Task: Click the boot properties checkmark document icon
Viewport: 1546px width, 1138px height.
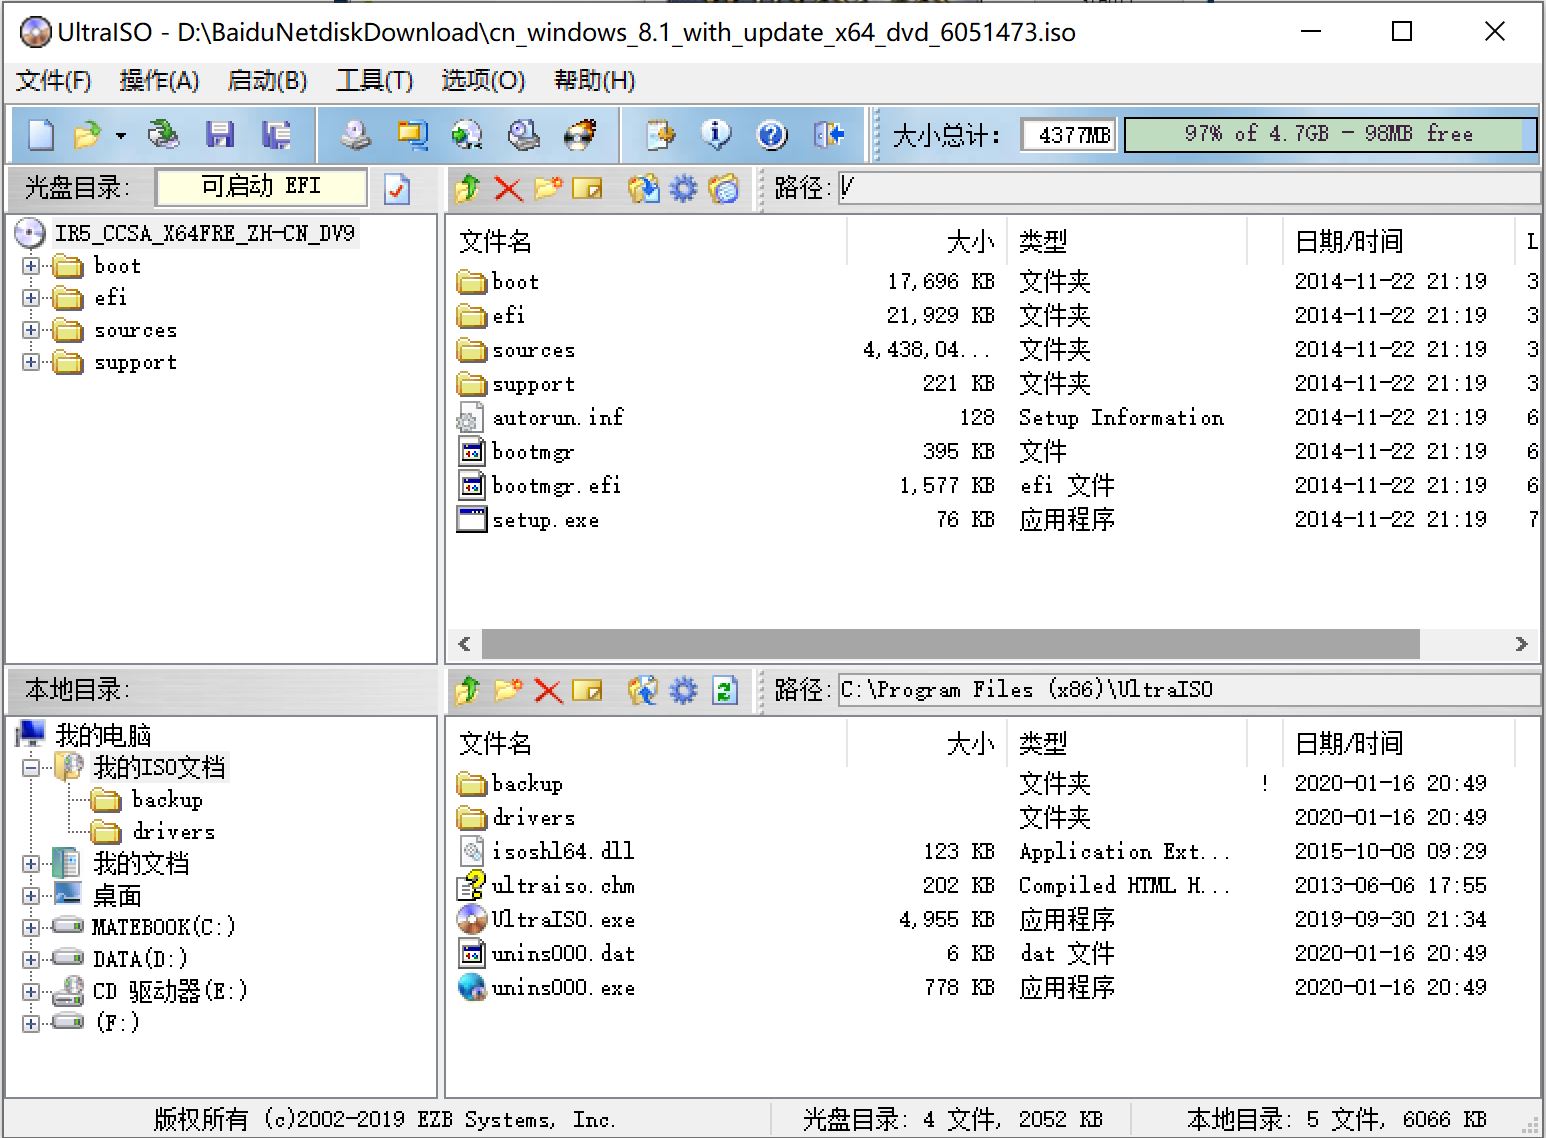Action: (x=397, y=188)
